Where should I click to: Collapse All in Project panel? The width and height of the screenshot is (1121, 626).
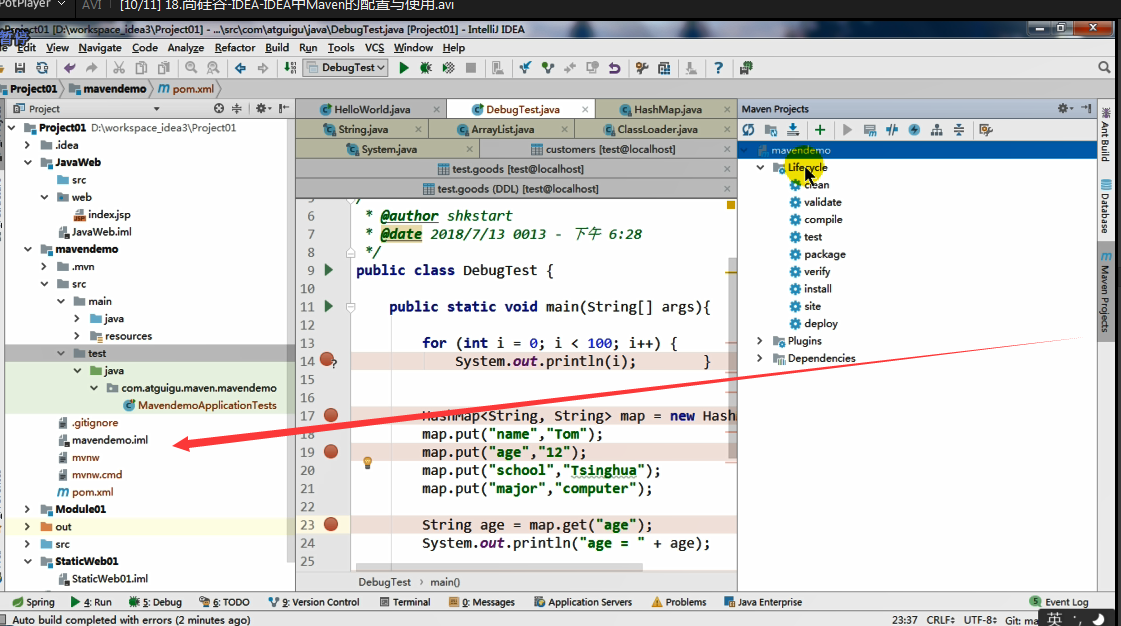[237, 109]
